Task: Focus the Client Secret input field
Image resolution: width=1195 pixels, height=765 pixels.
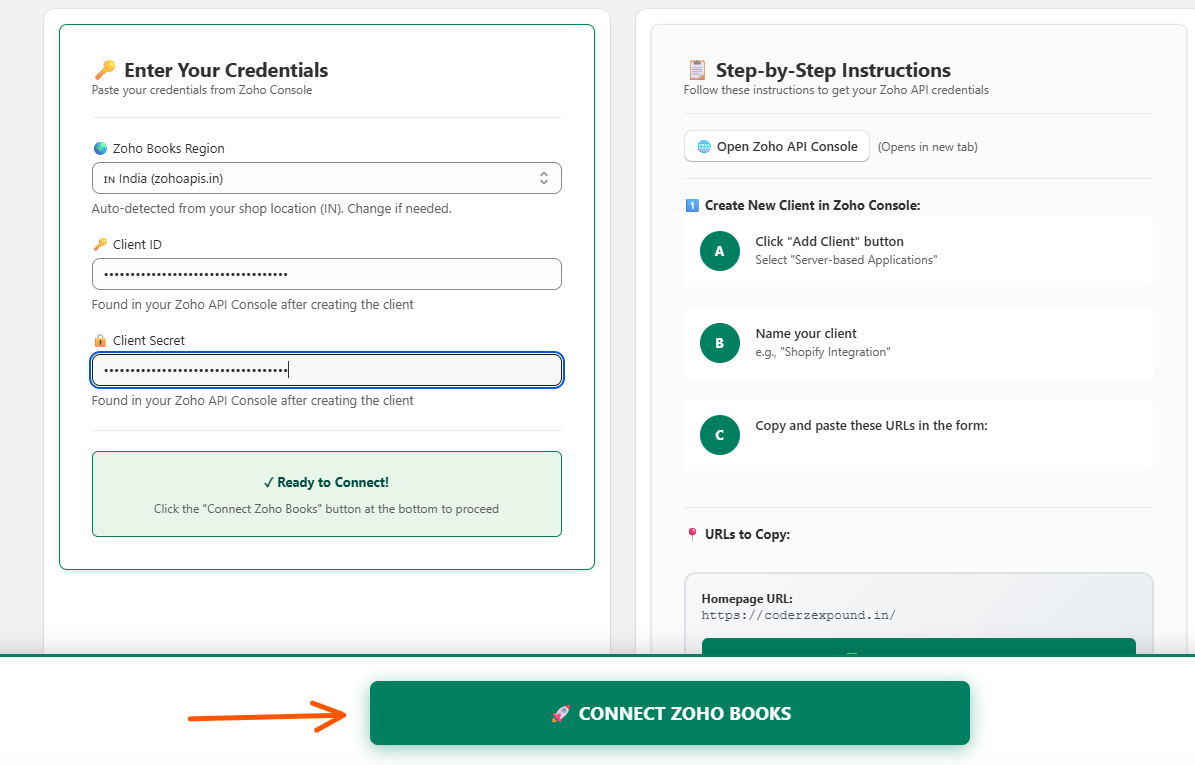Action: (x=326, y=370)
